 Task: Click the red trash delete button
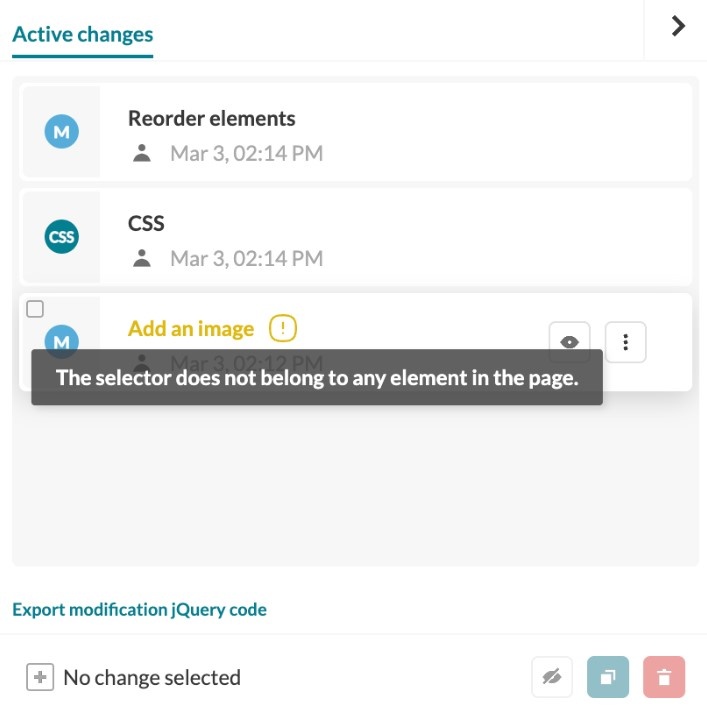click(664, 677)
